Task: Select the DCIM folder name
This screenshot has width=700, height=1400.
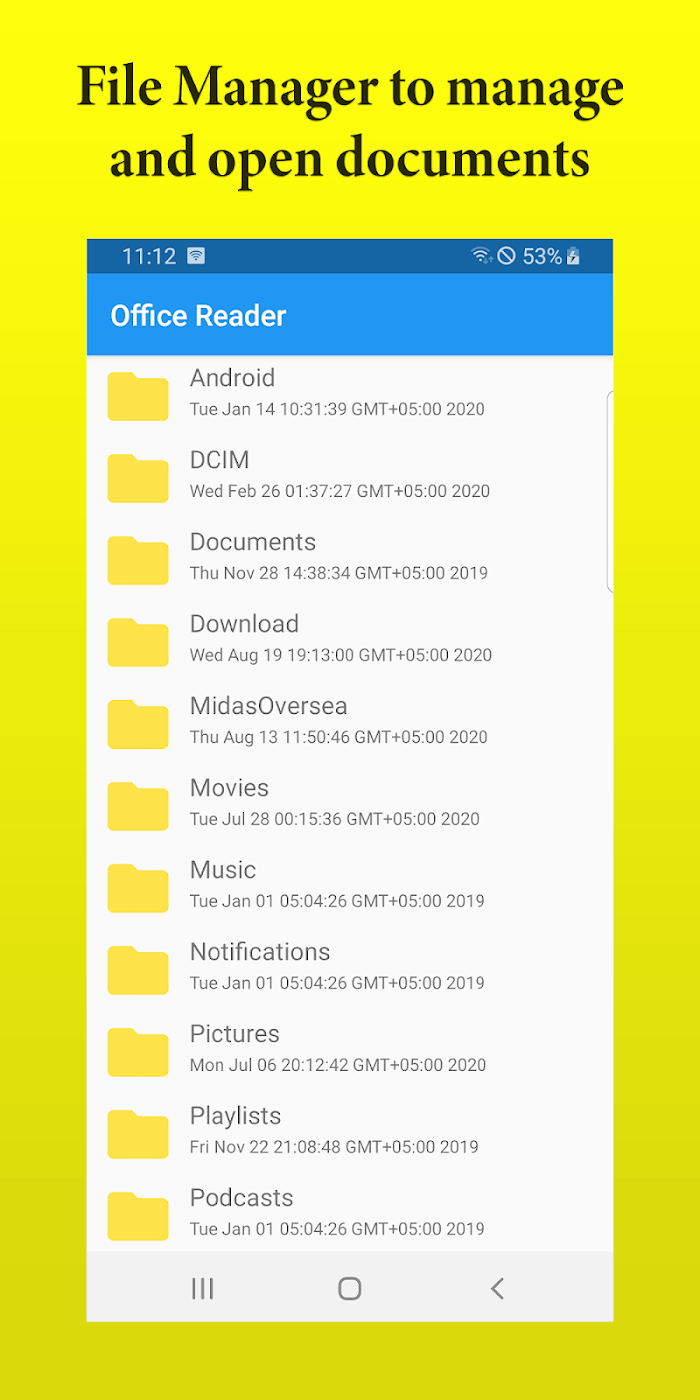Action: click(219, 460)
